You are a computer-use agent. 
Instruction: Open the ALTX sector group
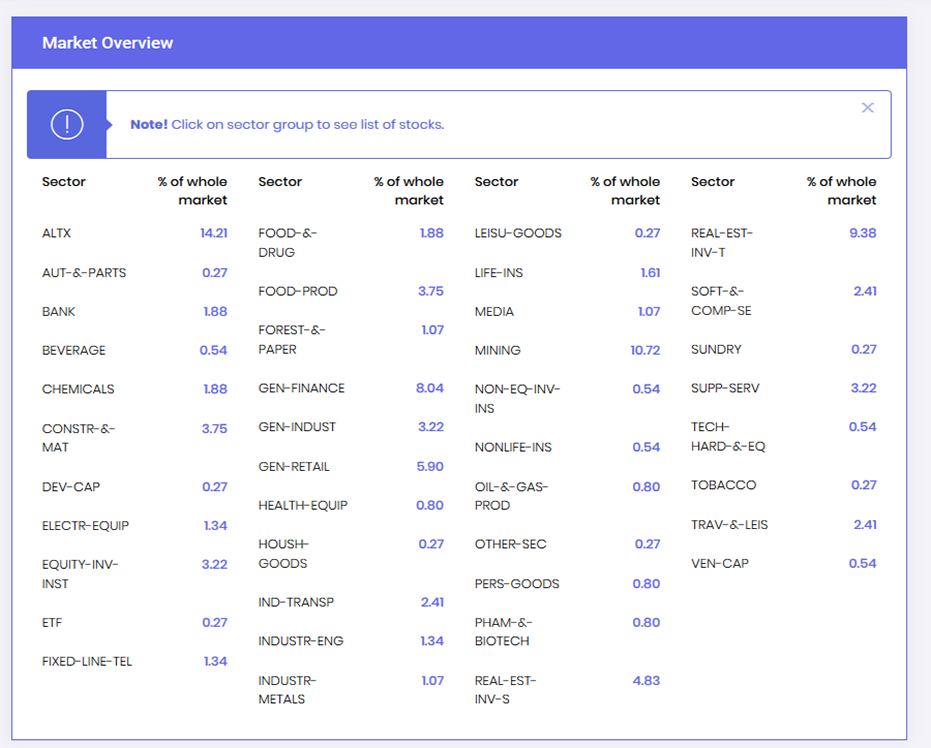point(57,233)
